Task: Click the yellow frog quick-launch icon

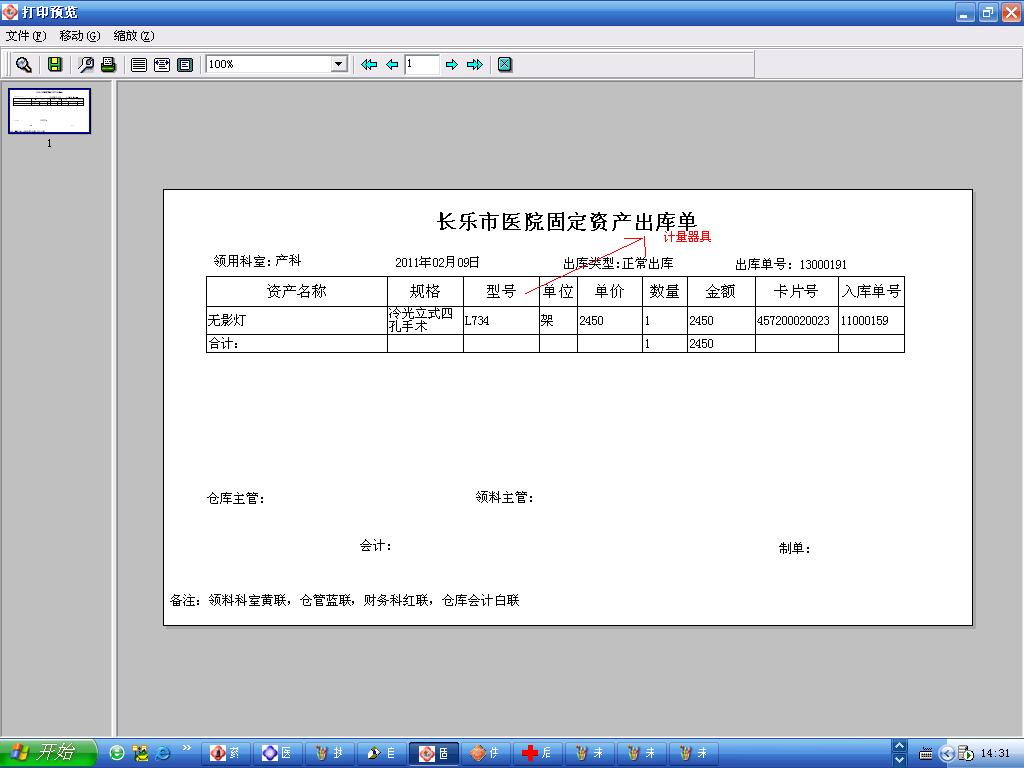Action: coord(140,753)
